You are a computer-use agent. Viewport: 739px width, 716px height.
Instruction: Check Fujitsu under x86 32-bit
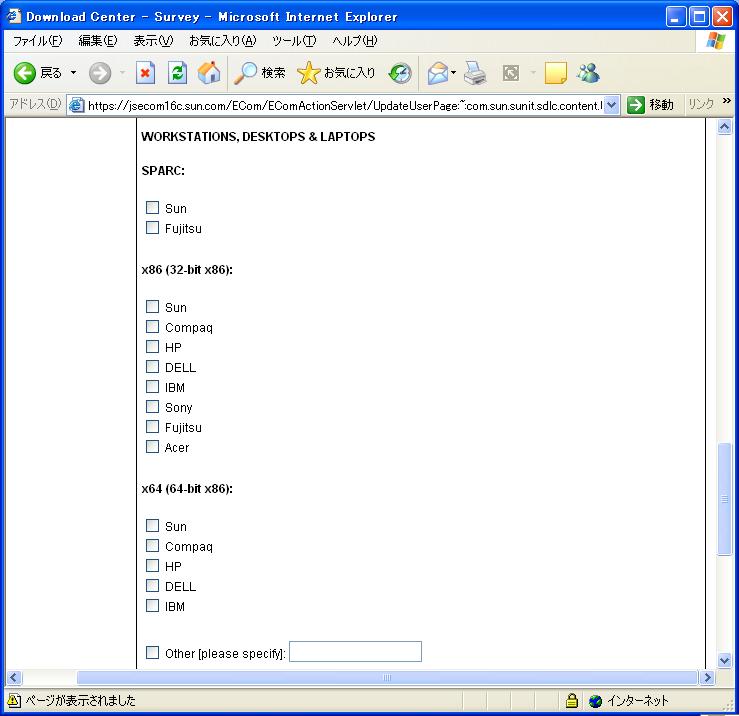[x=152, y=427]
